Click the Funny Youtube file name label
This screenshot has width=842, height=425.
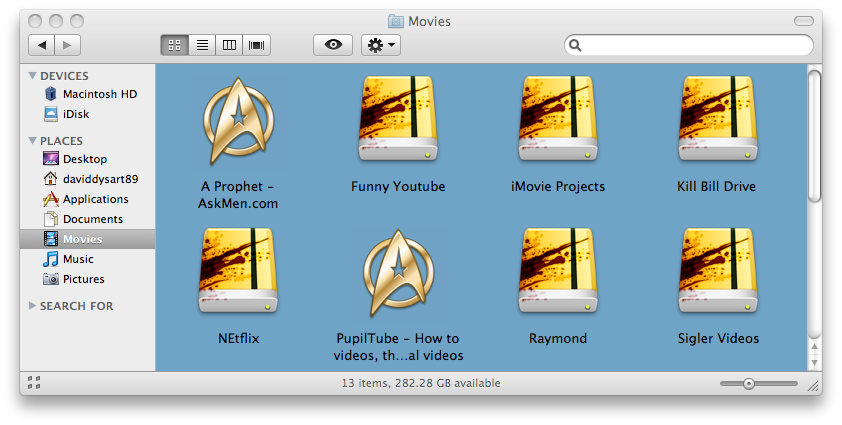pyautogui.click(x=398, y=186)
